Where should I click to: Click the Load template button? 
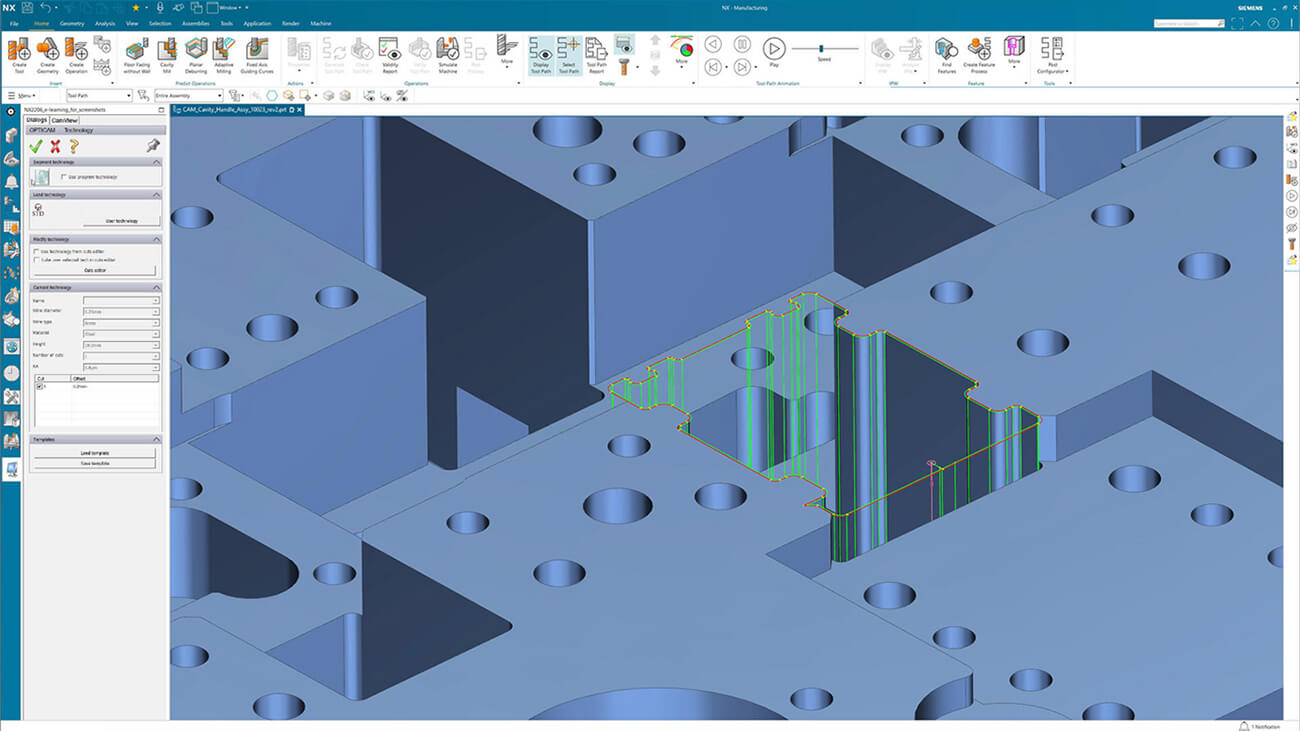[94, 453]
